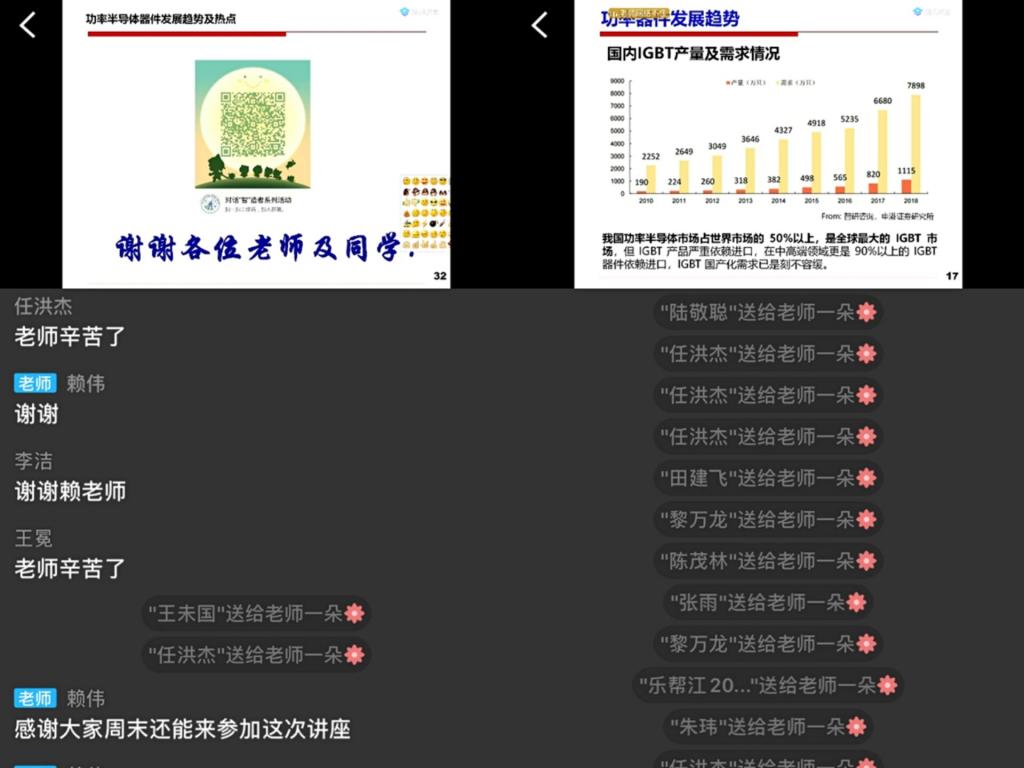
Task: Select the 感谢大家周末还能来参加这次讲座 message
Action: pos(182,729)
